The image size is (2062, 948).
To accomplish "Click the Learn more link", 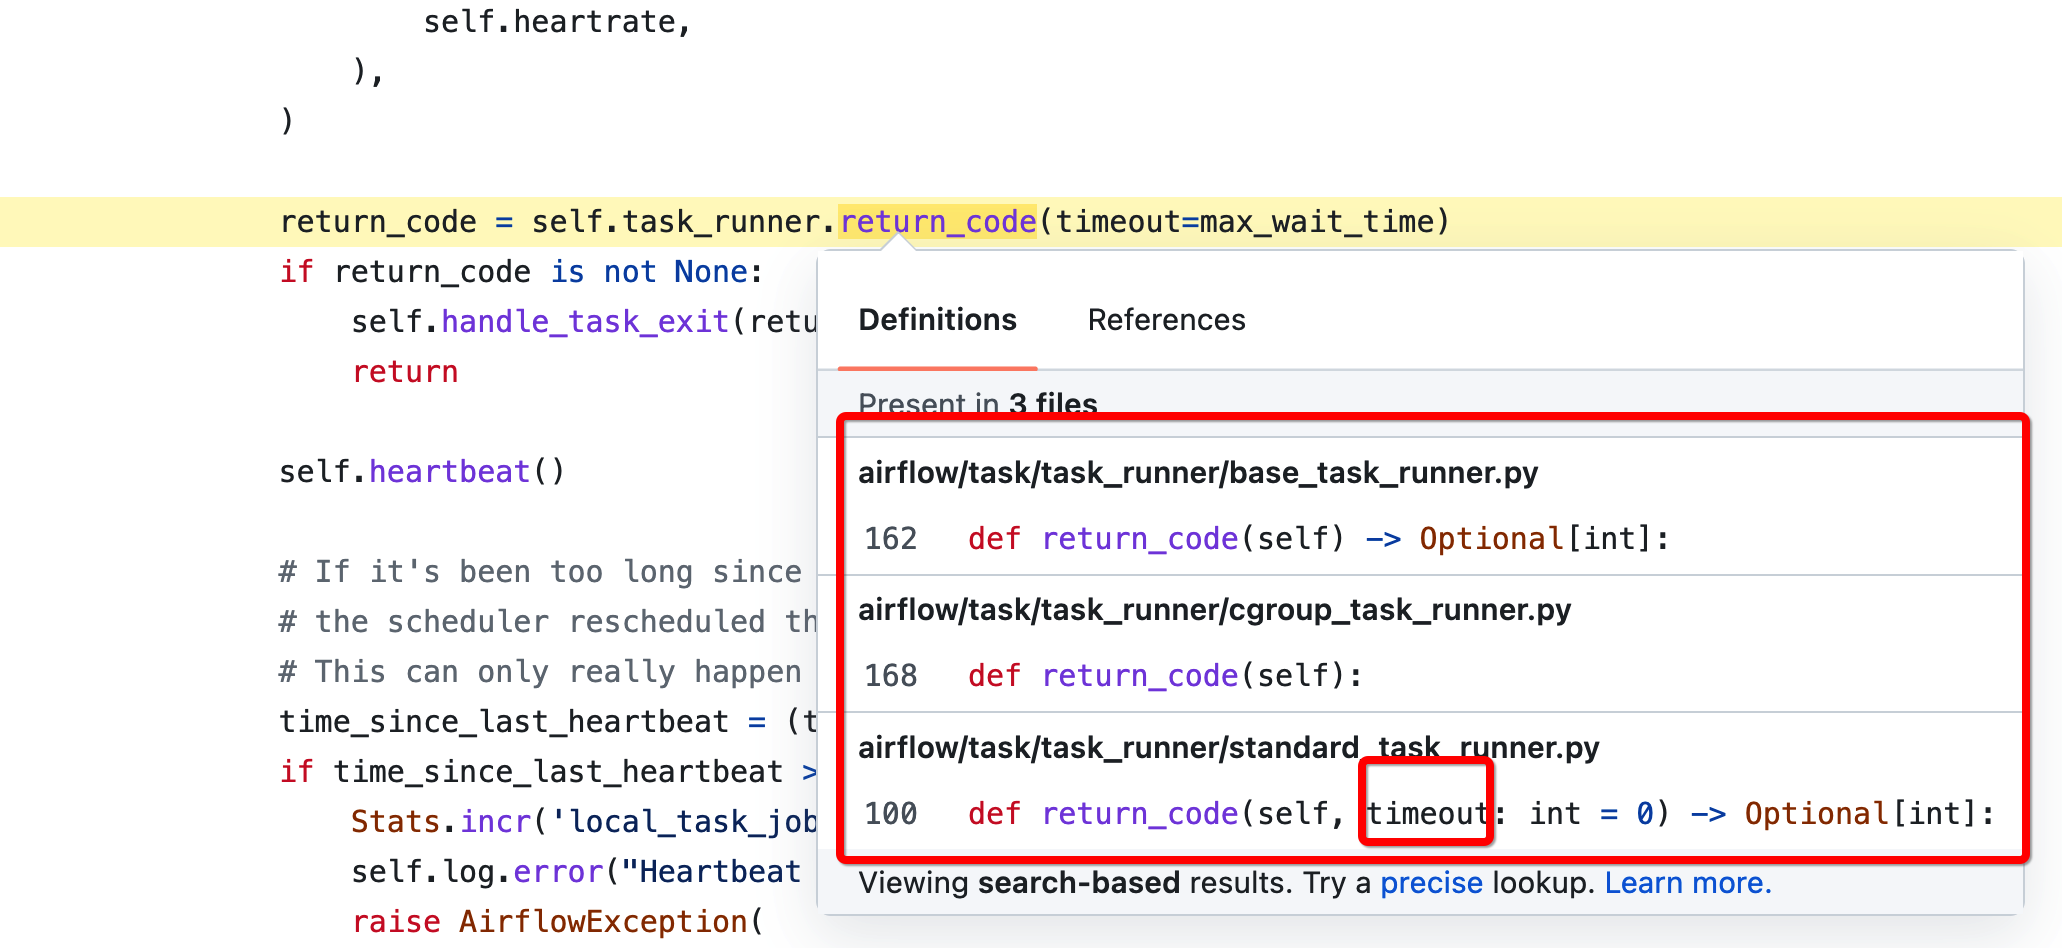I will [1688, 883].
